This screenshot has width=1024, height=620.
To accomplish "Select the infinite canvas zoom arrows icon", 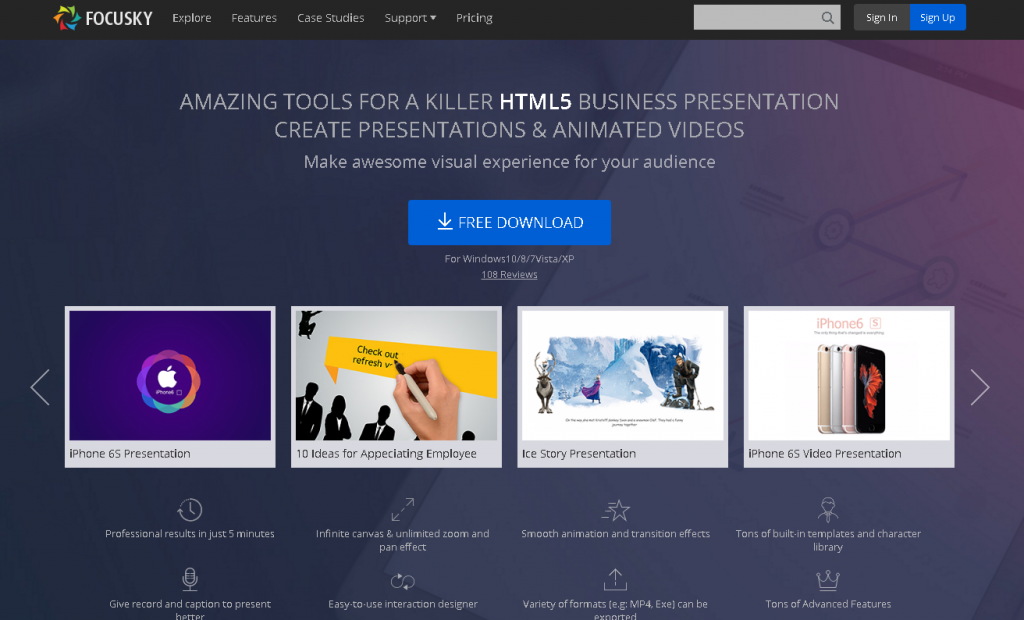I will pos(403,508).
